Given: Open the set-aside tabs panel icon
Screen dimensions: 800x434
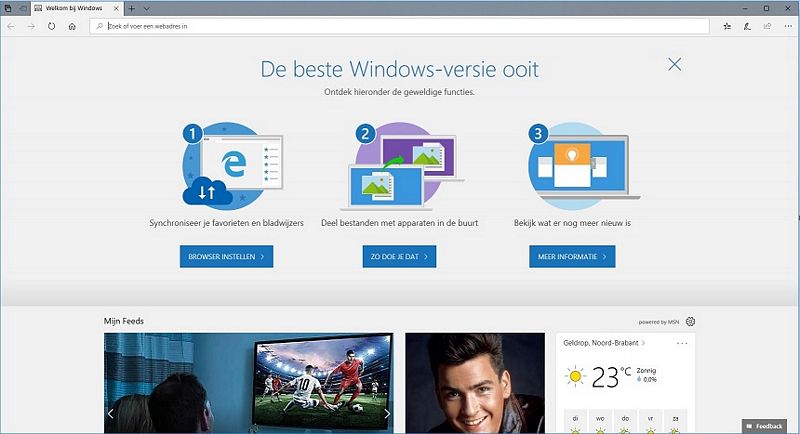Looking at the screenshot, I should (8, 8).
